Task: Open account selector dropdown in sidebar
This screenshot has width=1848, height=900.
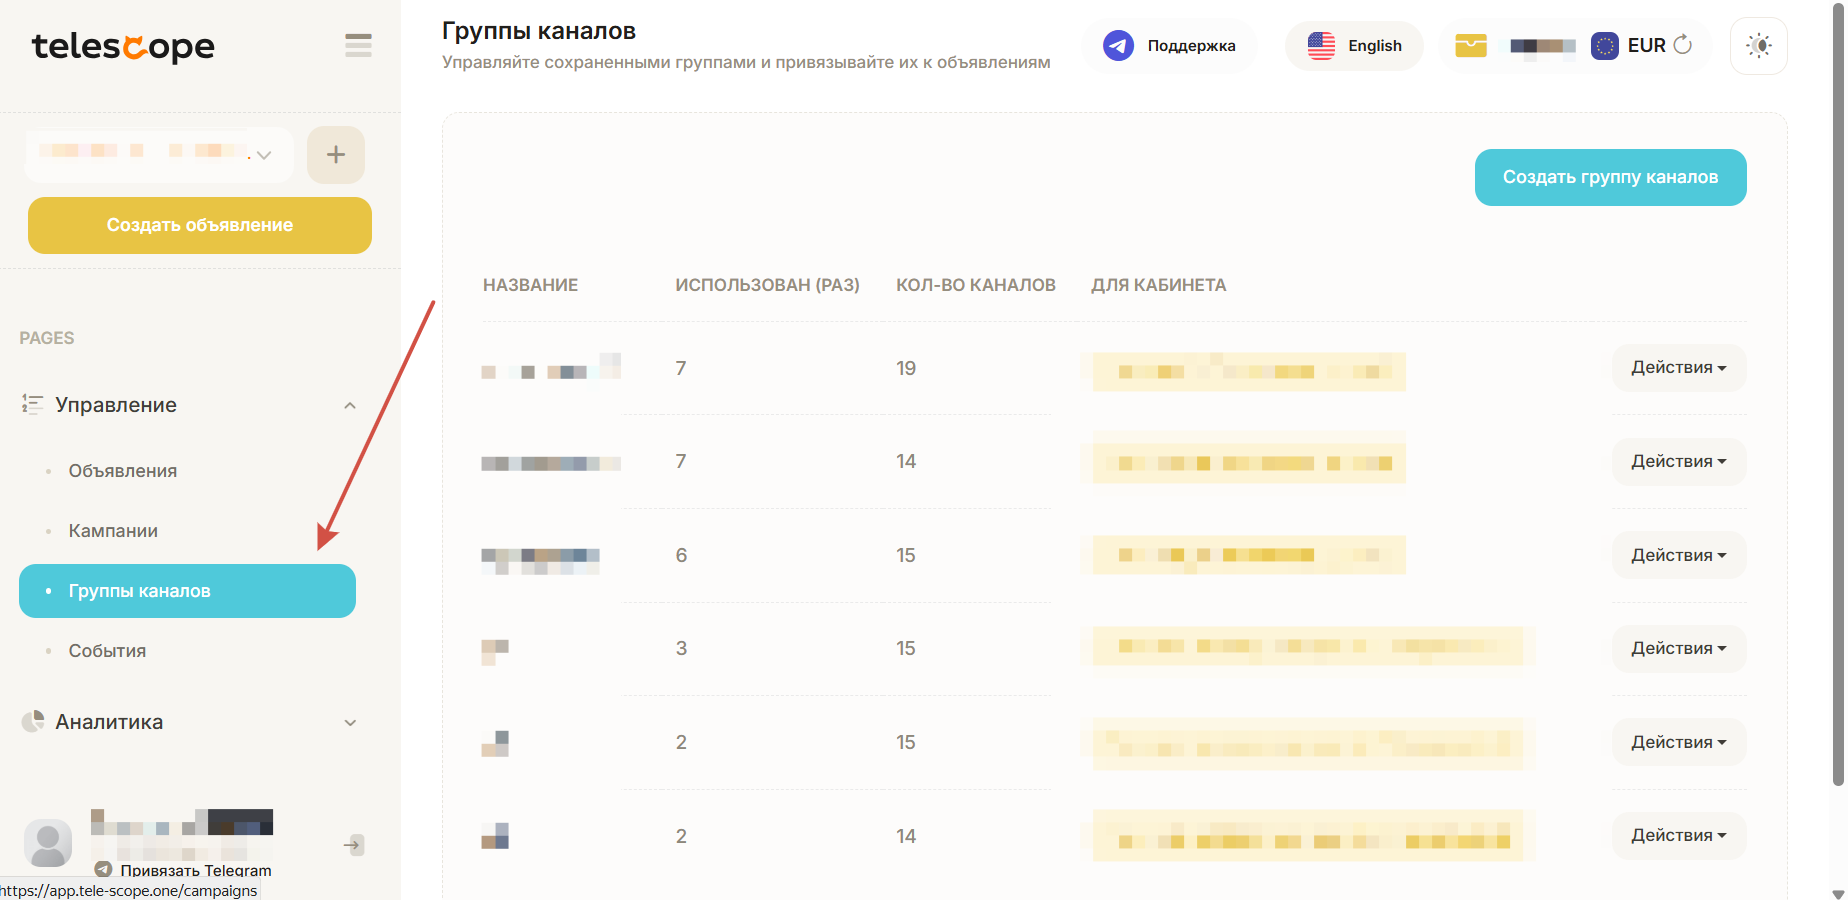Action: (x=160, y=154)
